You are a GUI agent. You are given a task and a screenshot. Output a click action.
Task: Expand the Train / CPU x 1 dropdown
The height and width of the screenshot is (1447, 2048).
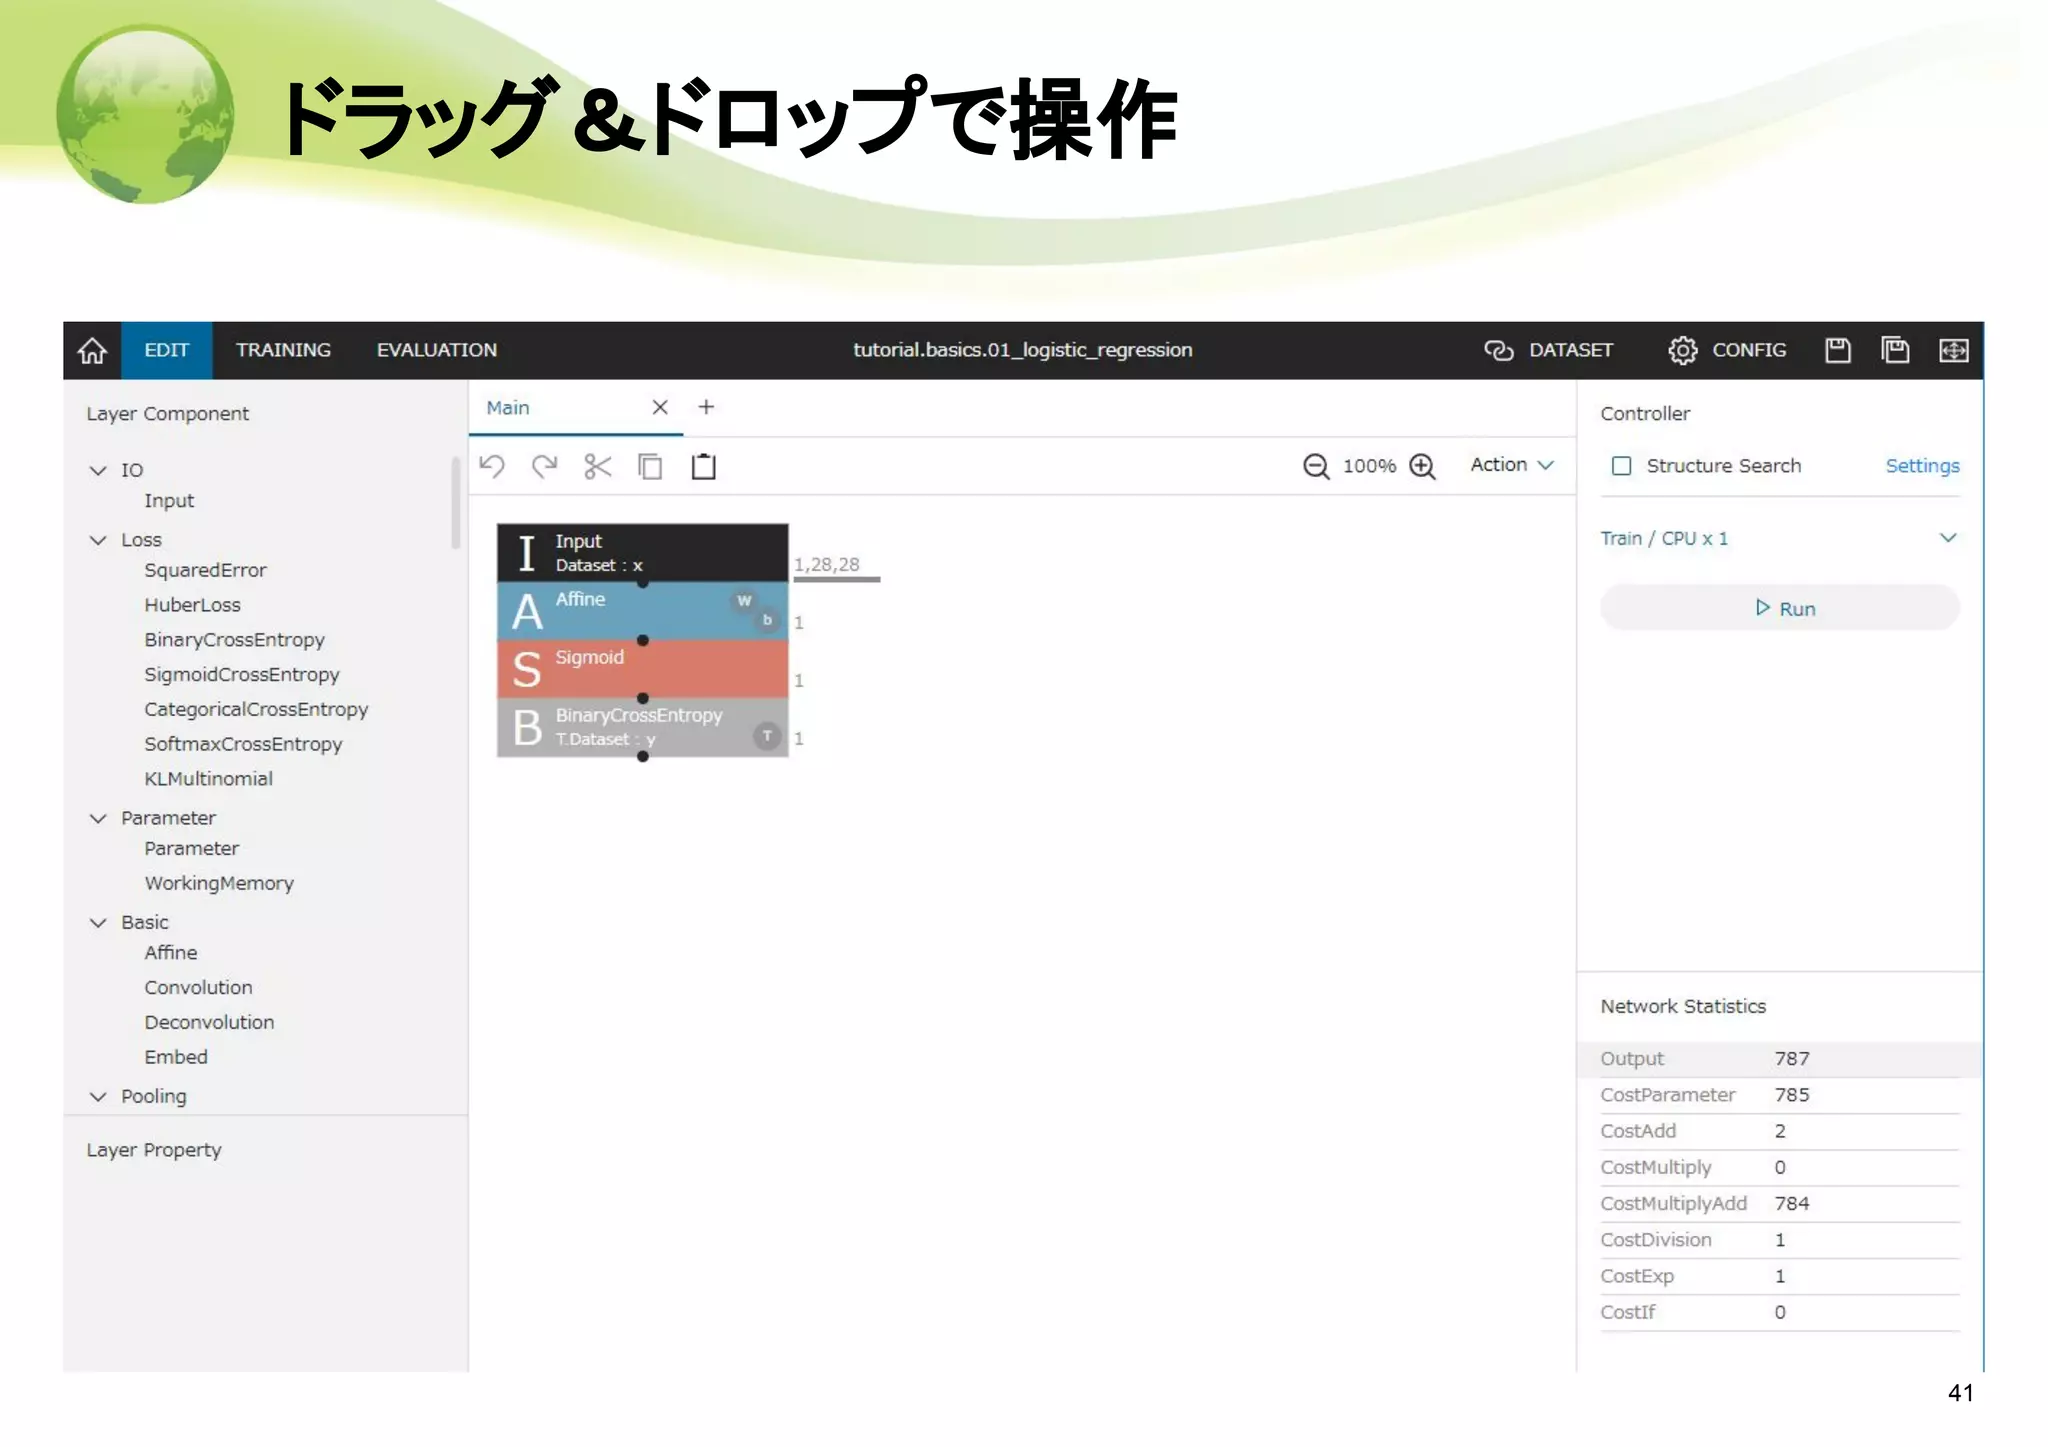pyautogui.click(x=1947, y=538)
